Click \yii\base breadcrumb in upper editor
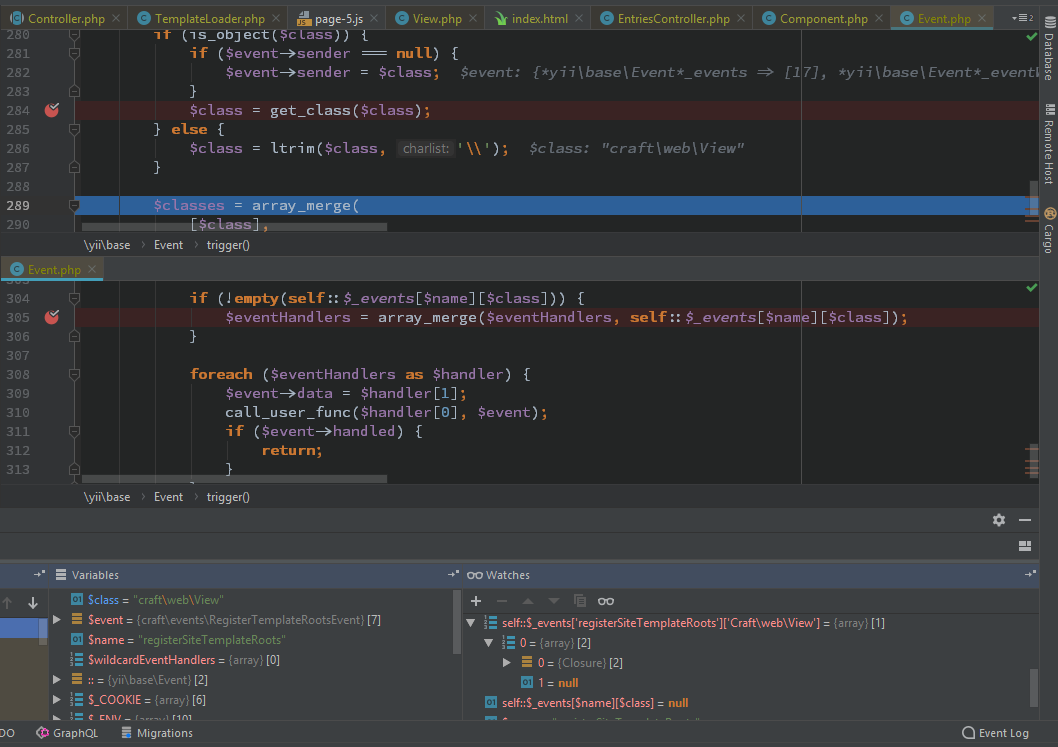This screenshot has height=747, width=1058. 107,245
